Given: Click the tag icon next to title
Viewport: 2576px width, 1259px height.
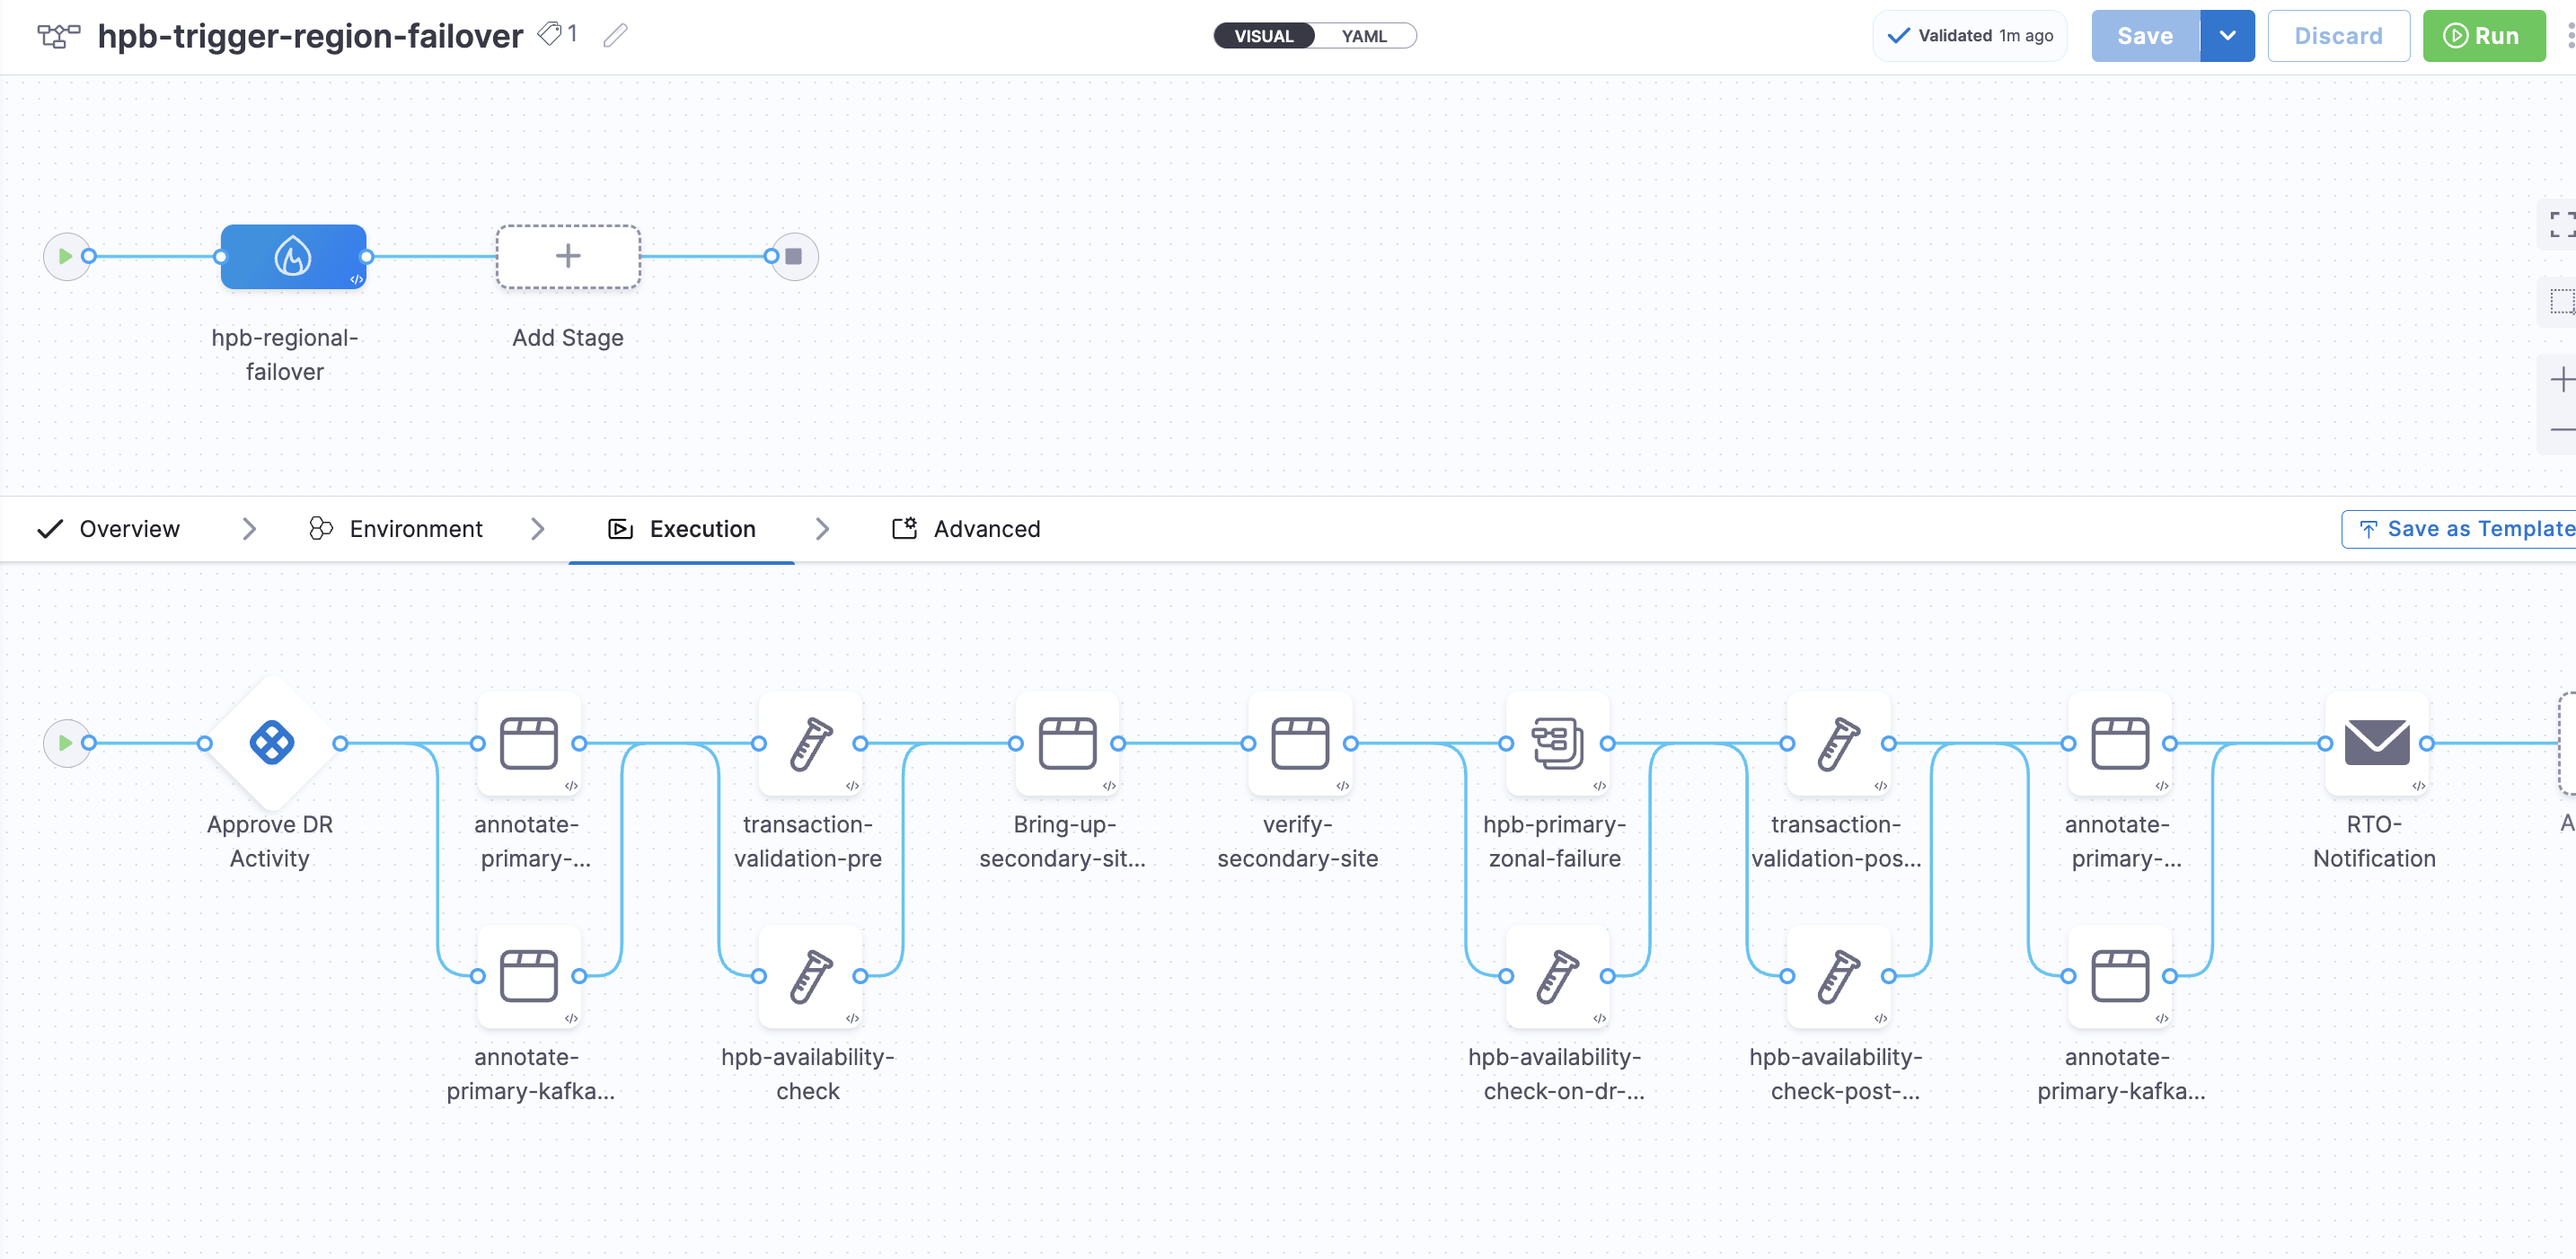Looking at the screenshot, I should (549, 34).
